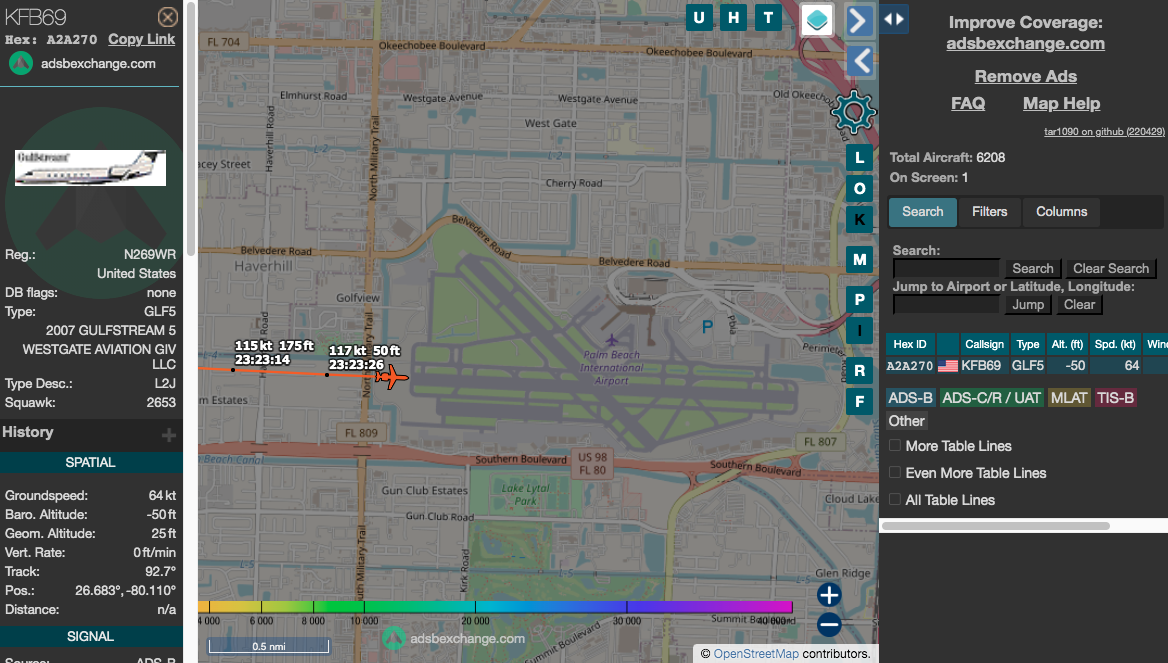Enable More Table Lines checkbox
This screenshot has height=663, width=1168.
pyautogui.click(x=895, y=445)
